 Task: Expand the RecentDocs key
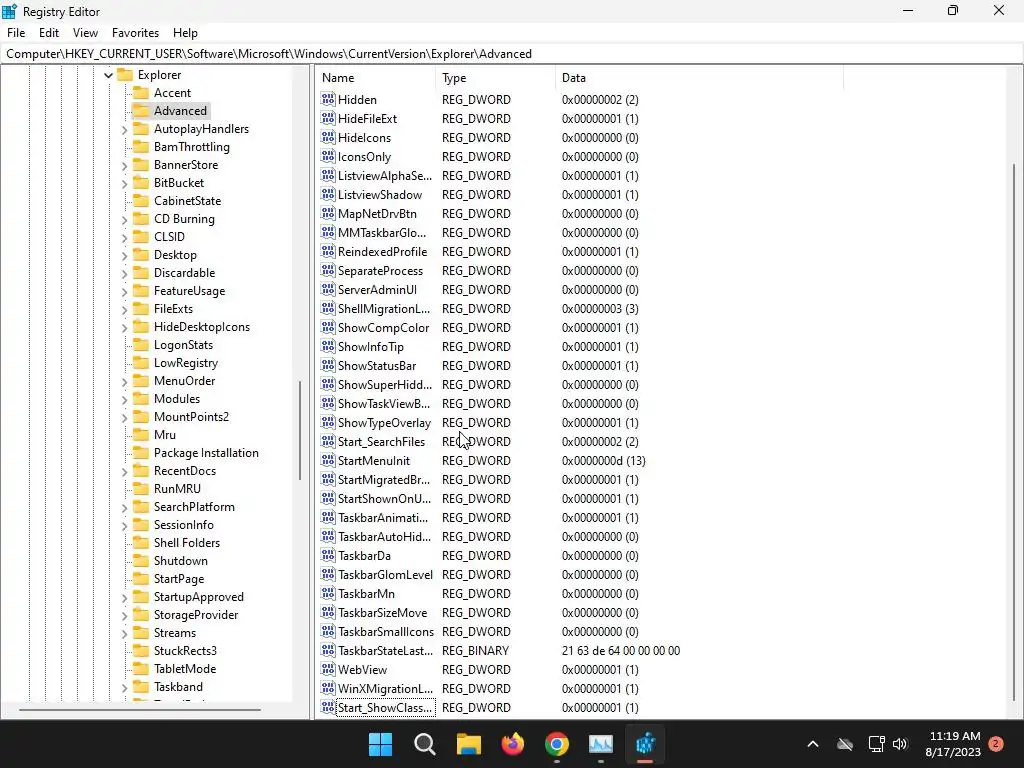tap(124, 472)
